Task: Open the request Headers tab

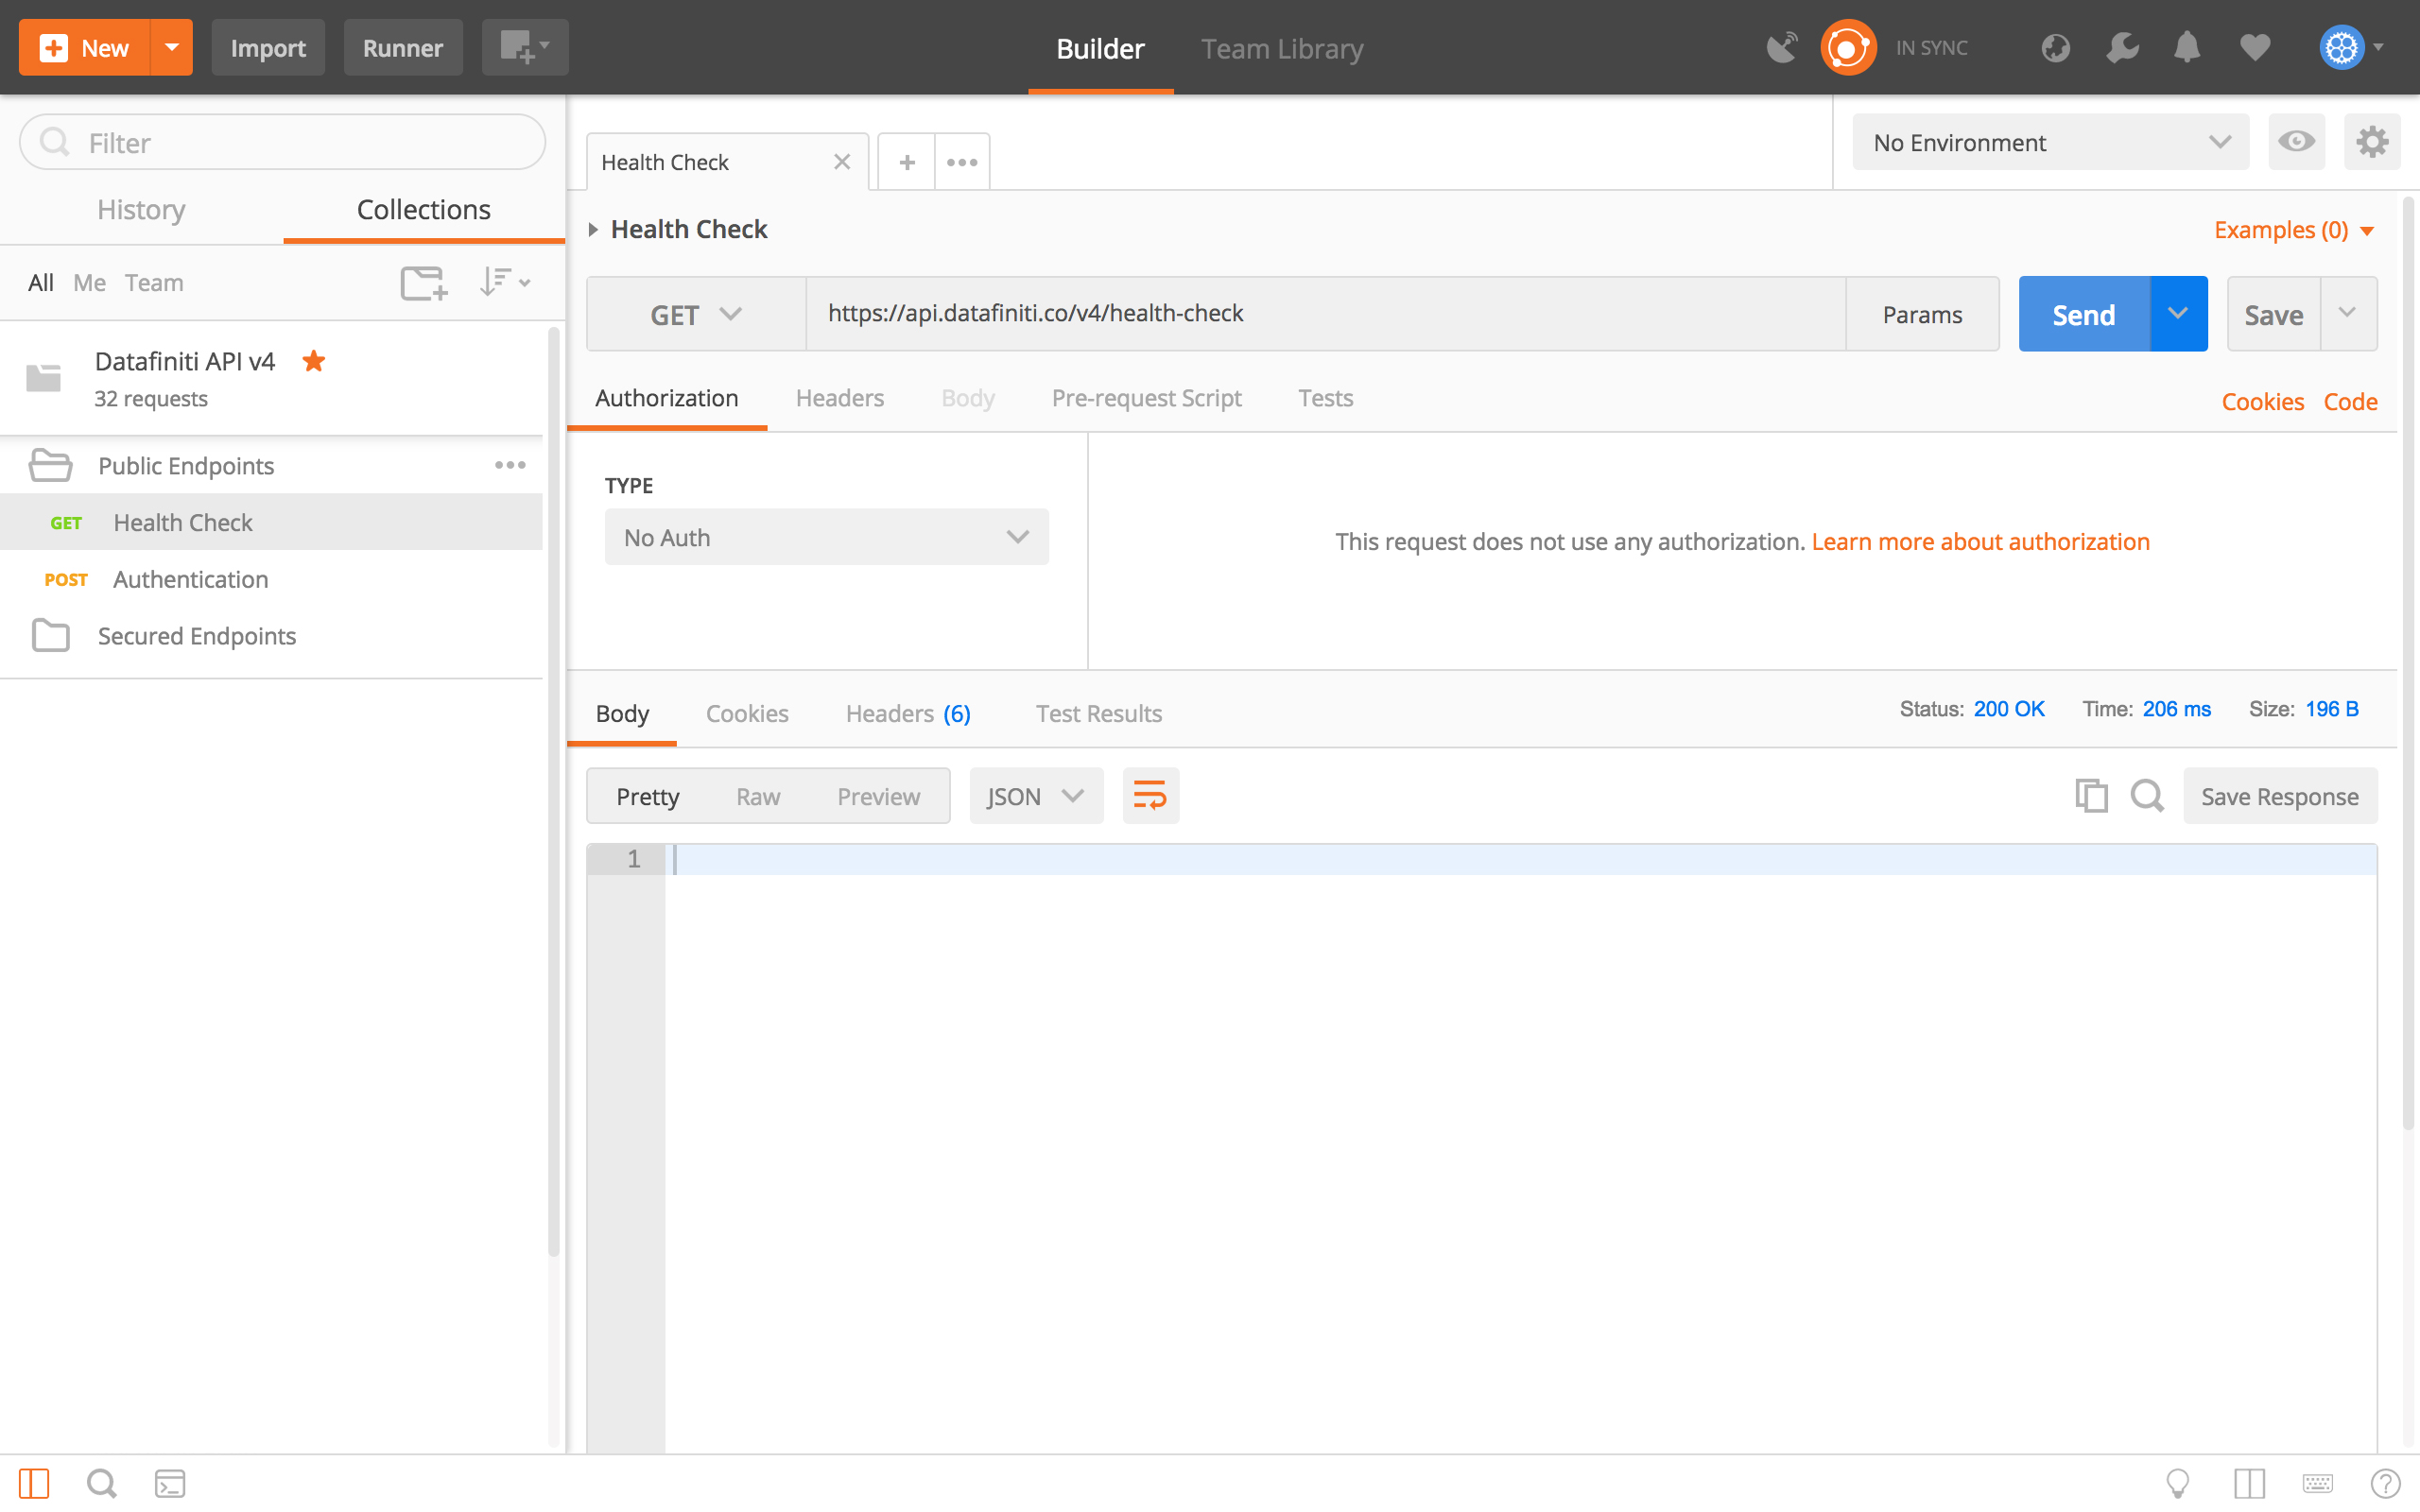Action: [840, 398]
